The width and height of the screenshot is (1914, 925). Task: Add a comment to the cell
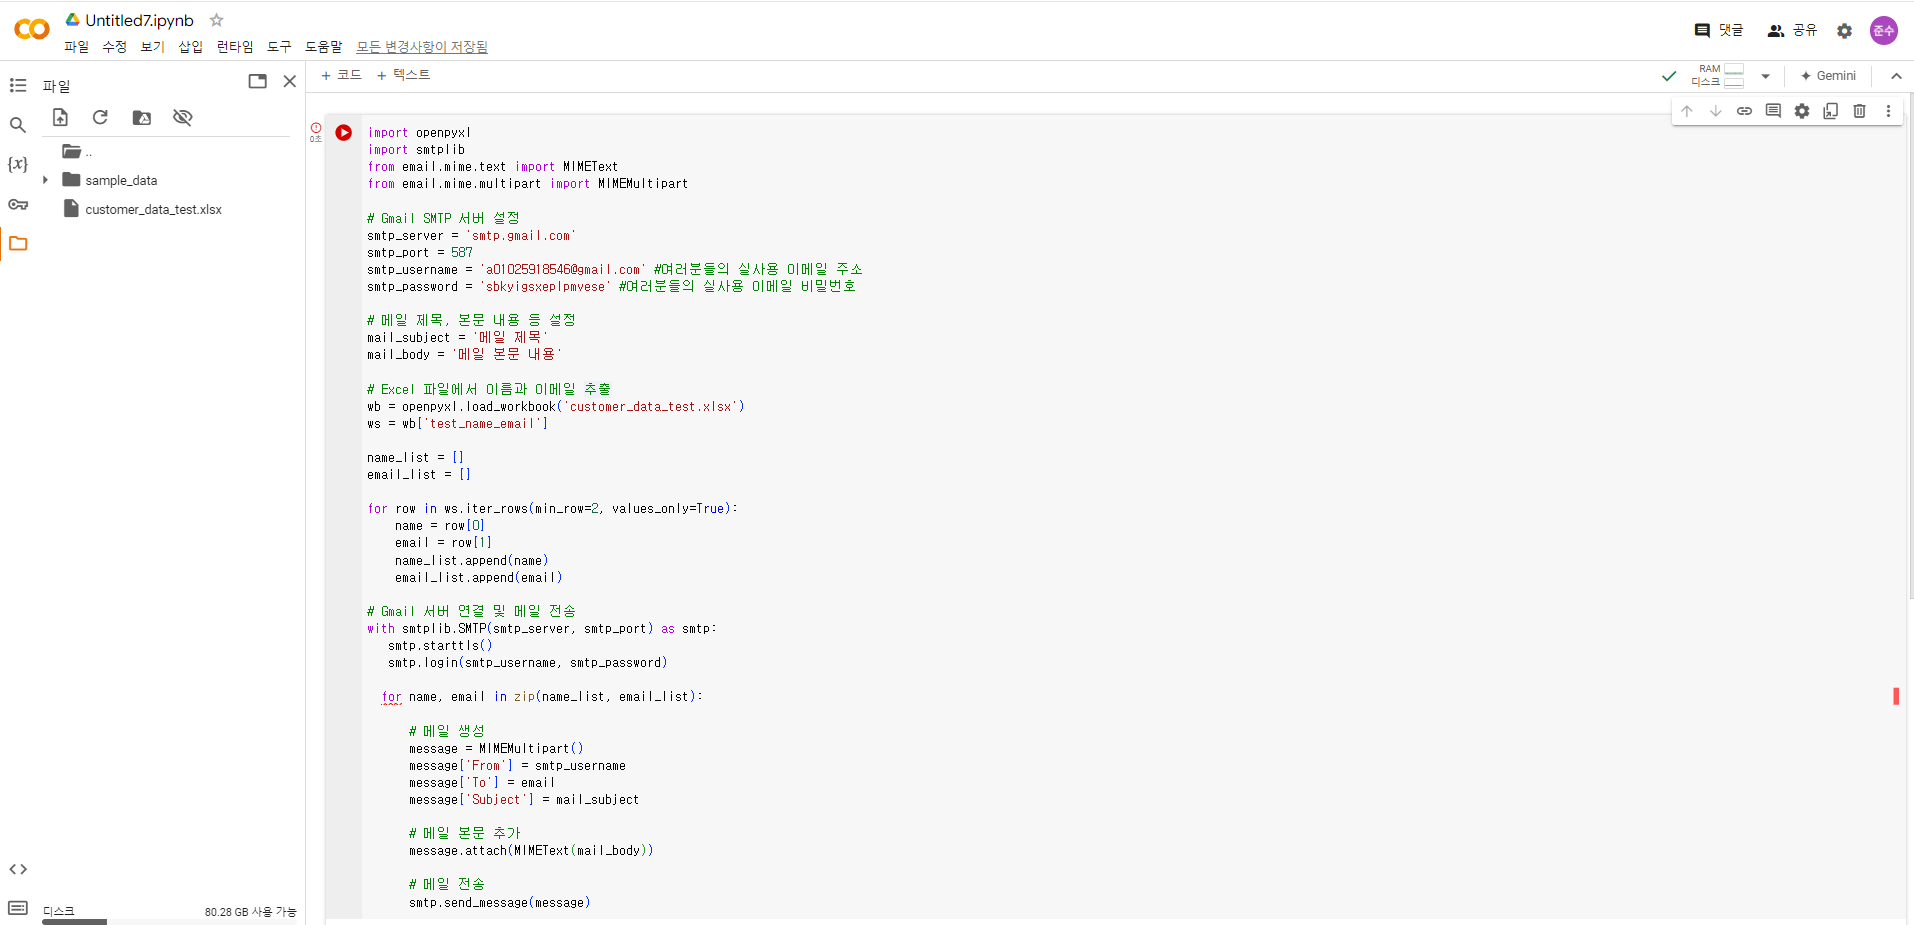[x=1773, y=111]
